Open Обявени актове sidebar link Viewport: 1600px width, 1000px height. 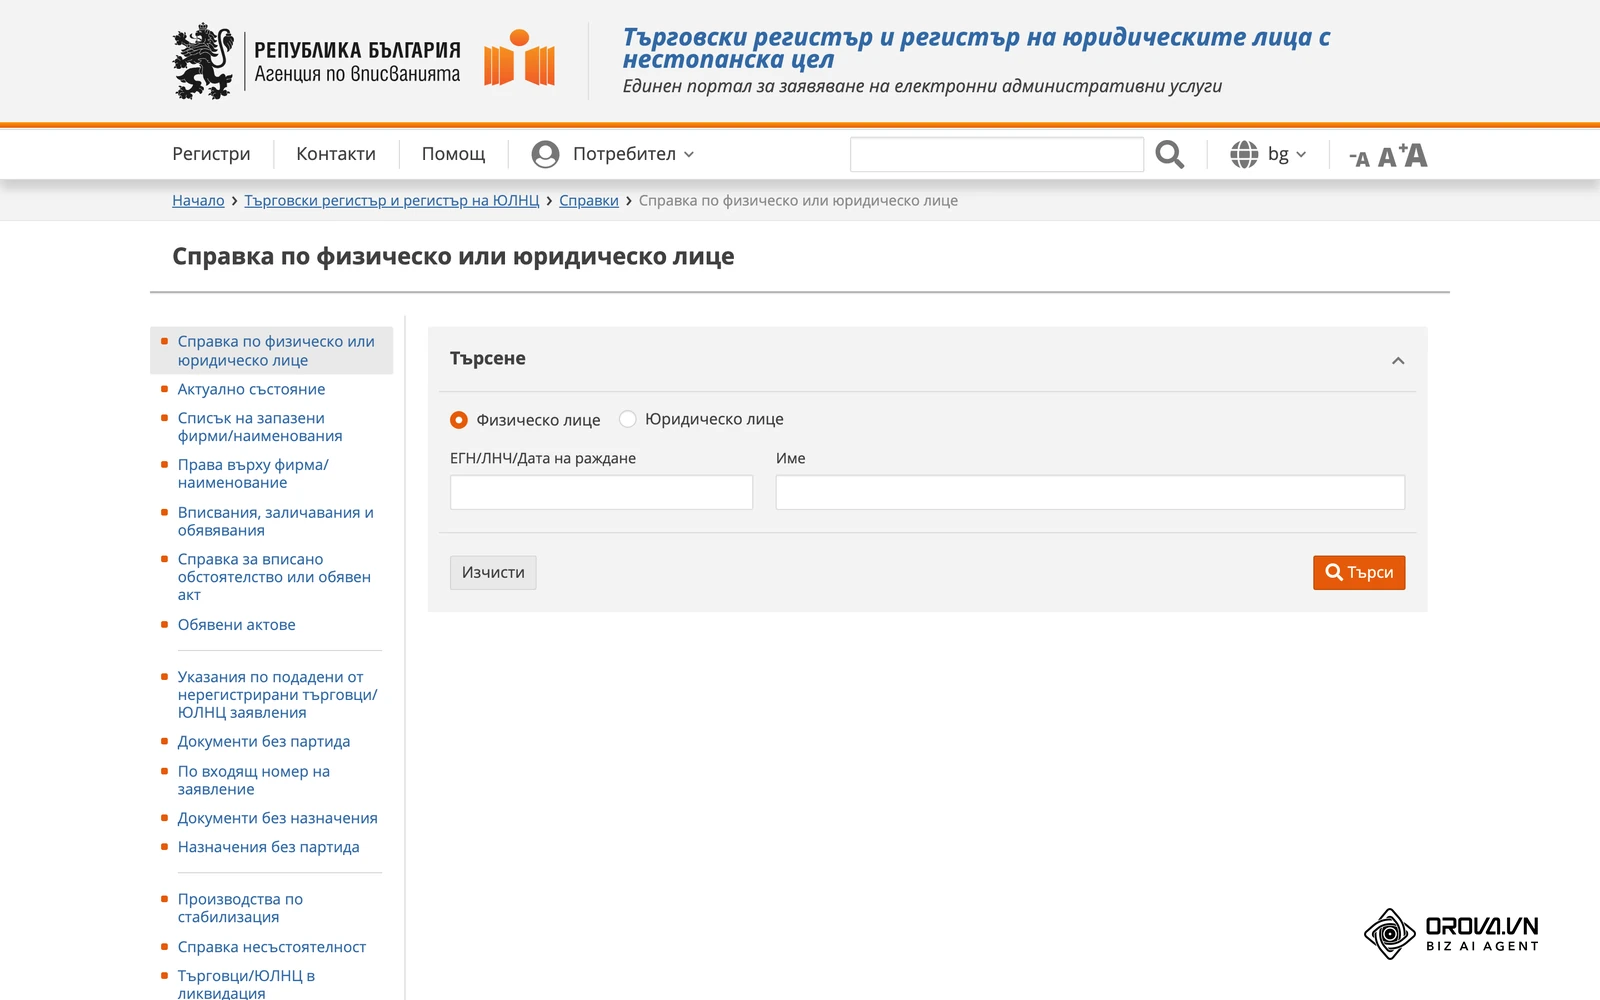pos(237,624)
